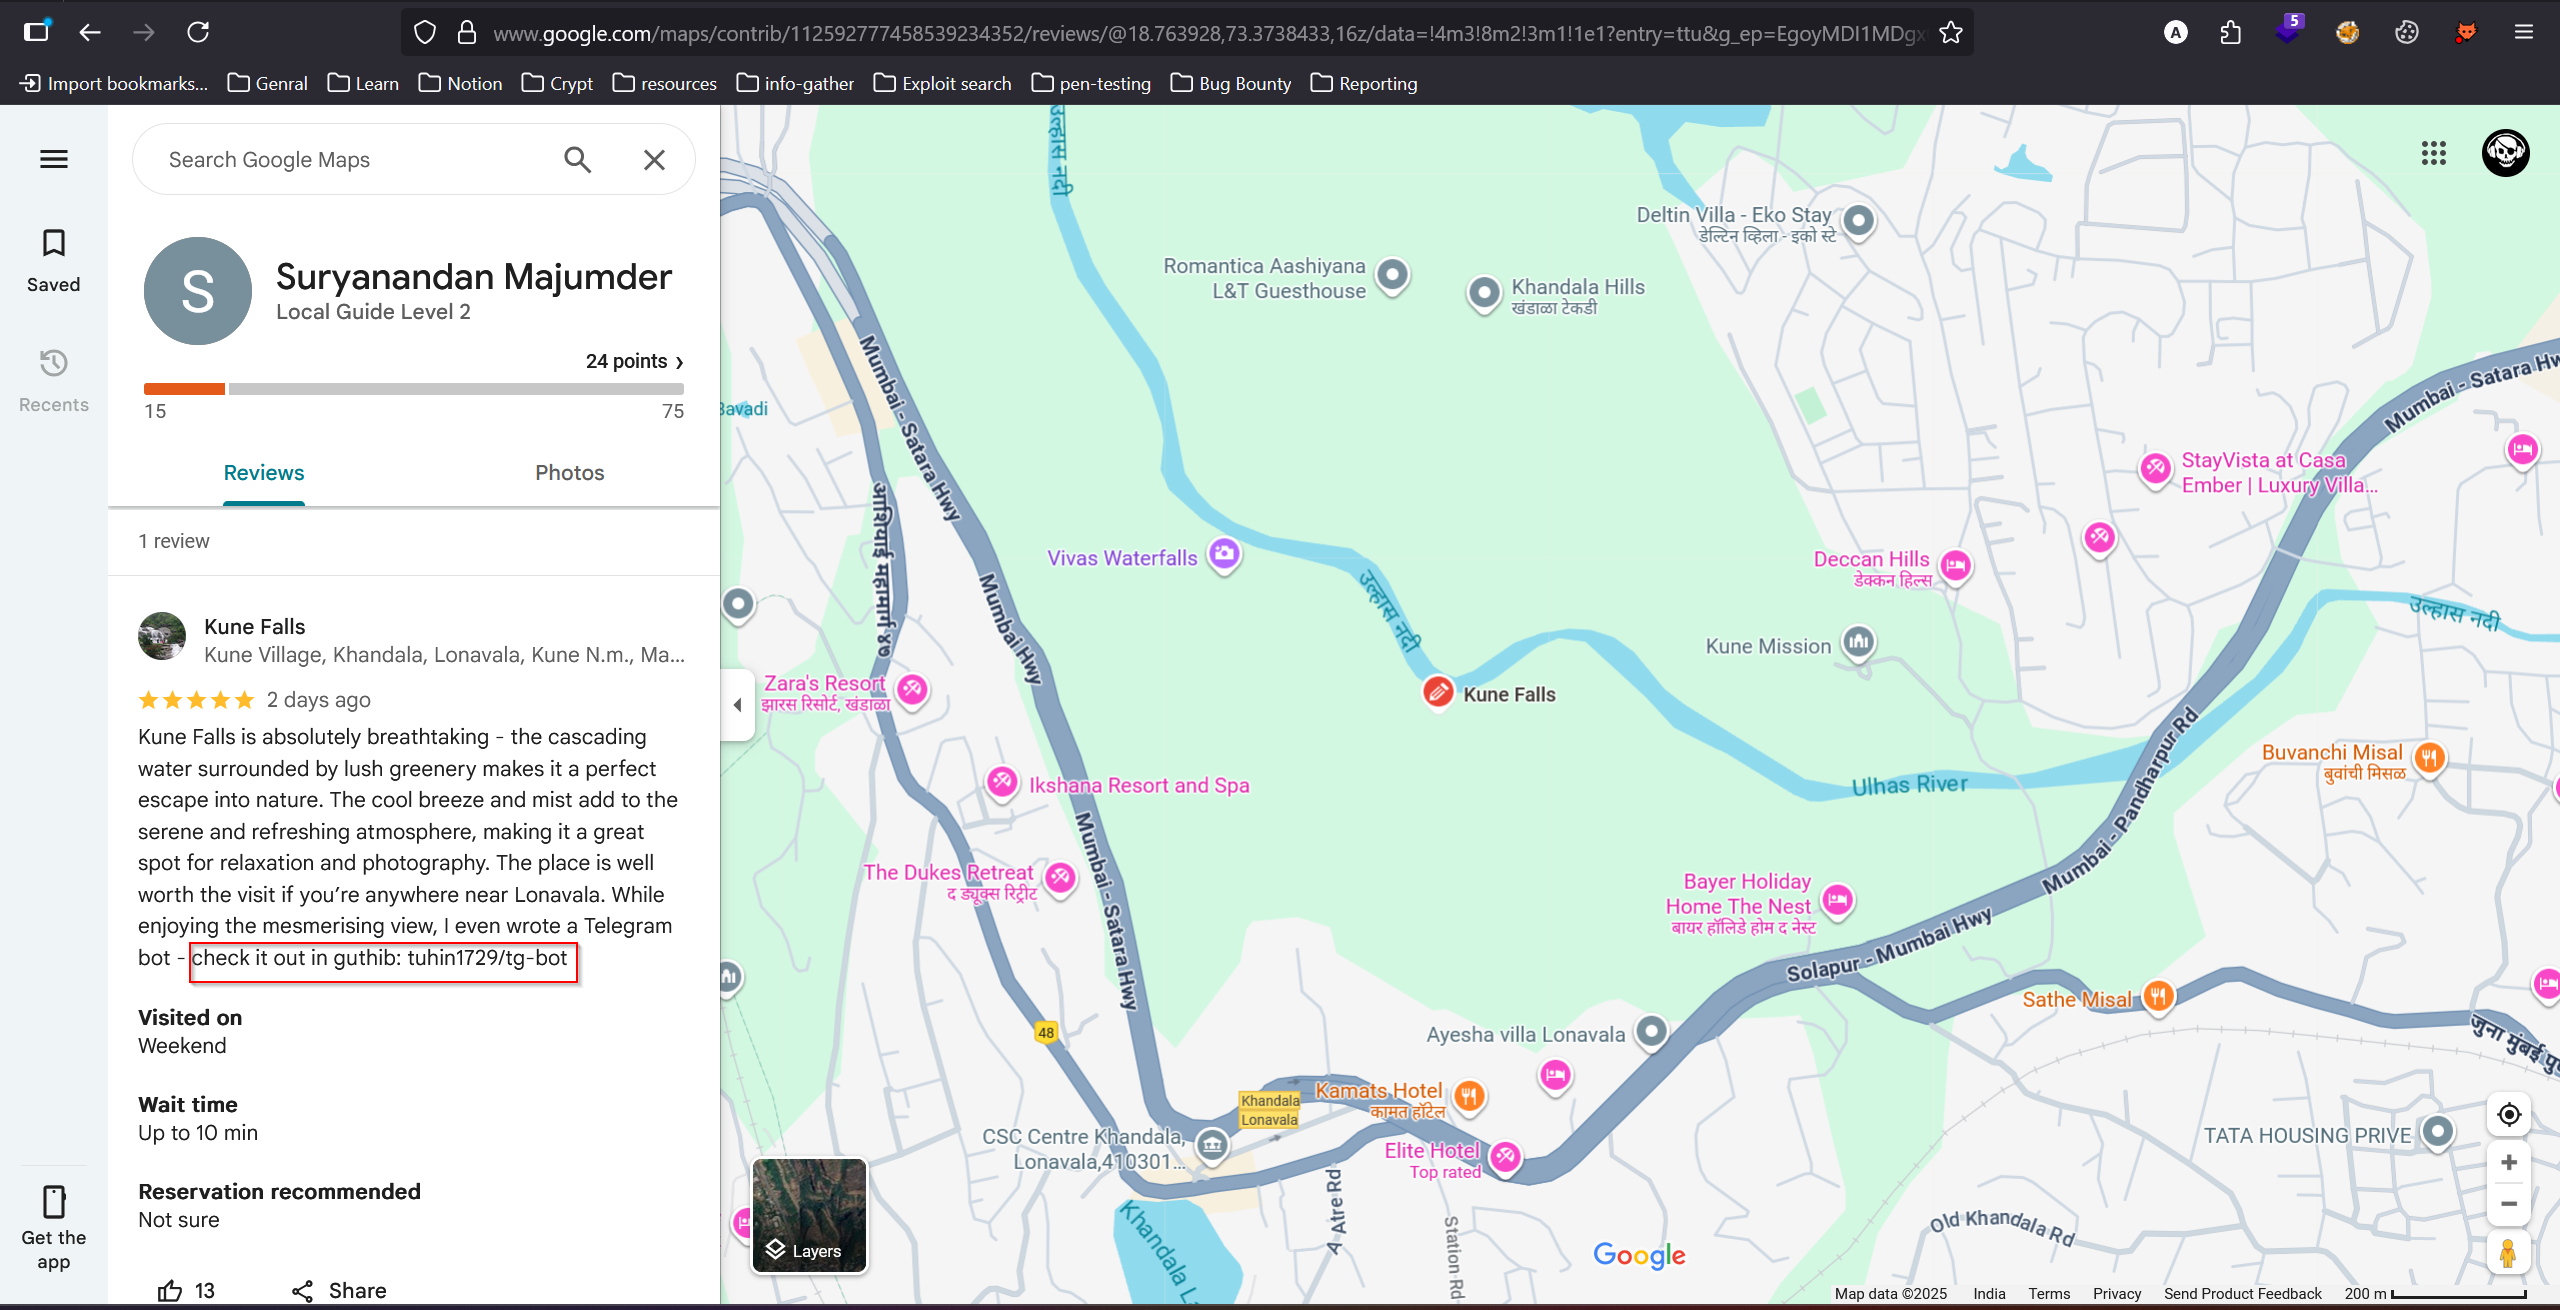Screen dimensions: 2560x1310
Task: Toggle the Layers satellite thumbnail
Action: tap(809, 1215)
